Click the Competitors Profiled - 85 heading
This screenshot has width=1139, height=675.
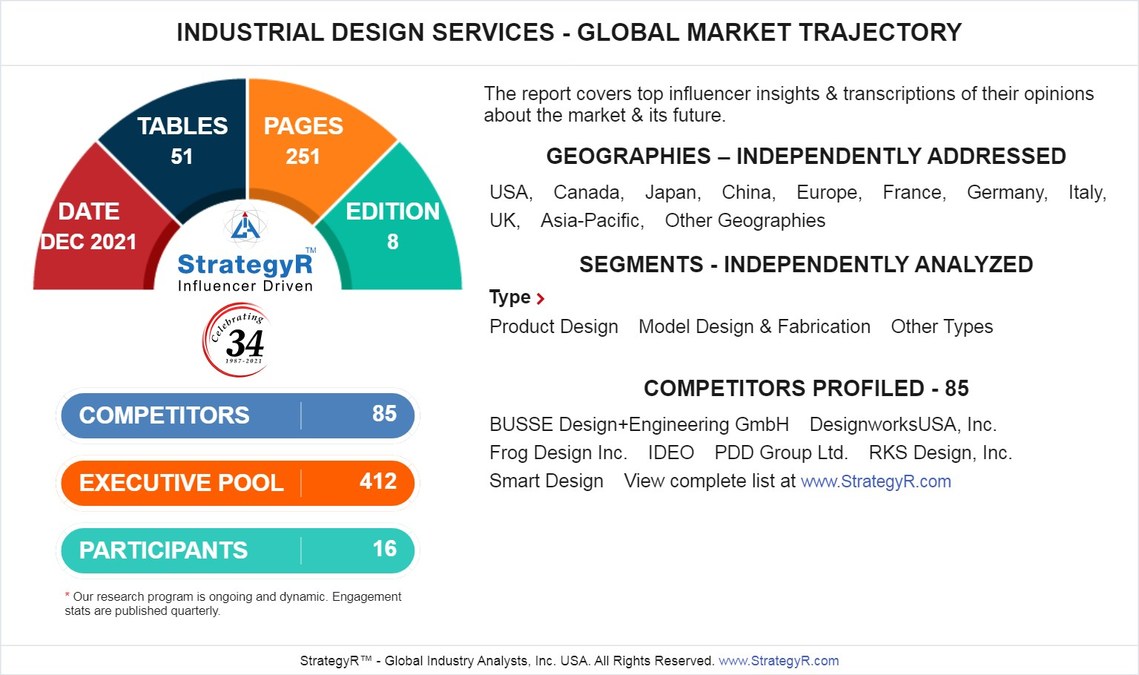pos(806,388)
